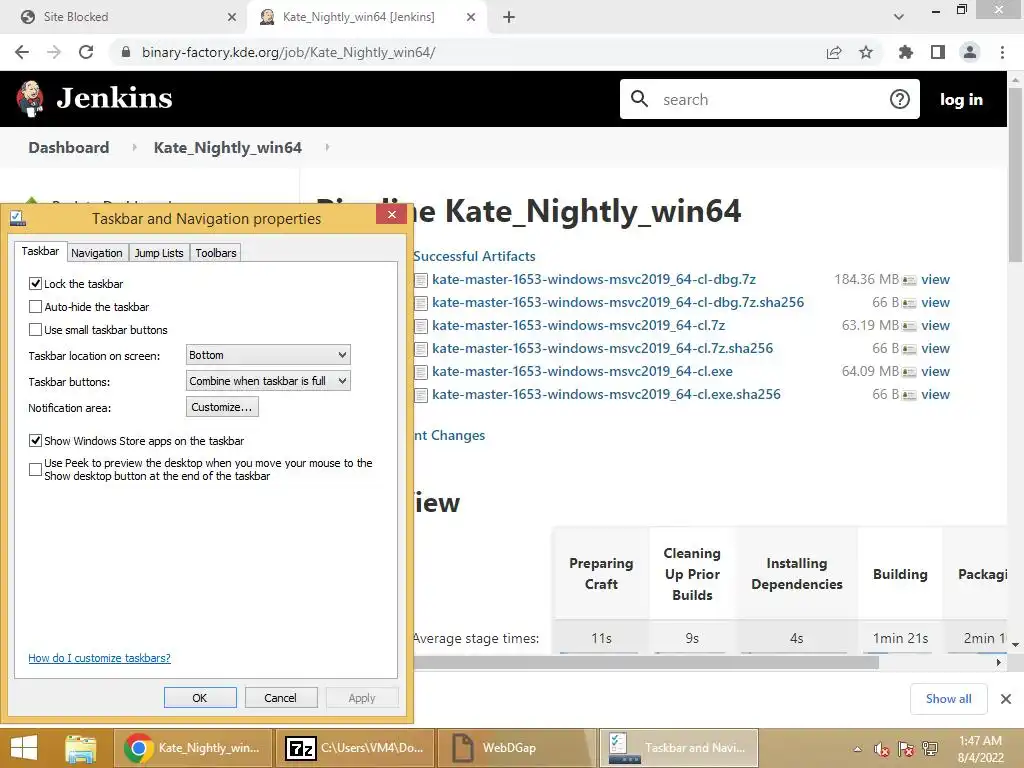Open the share page icon in address bar
1024x768 pixels.
(x=834, y=52)
